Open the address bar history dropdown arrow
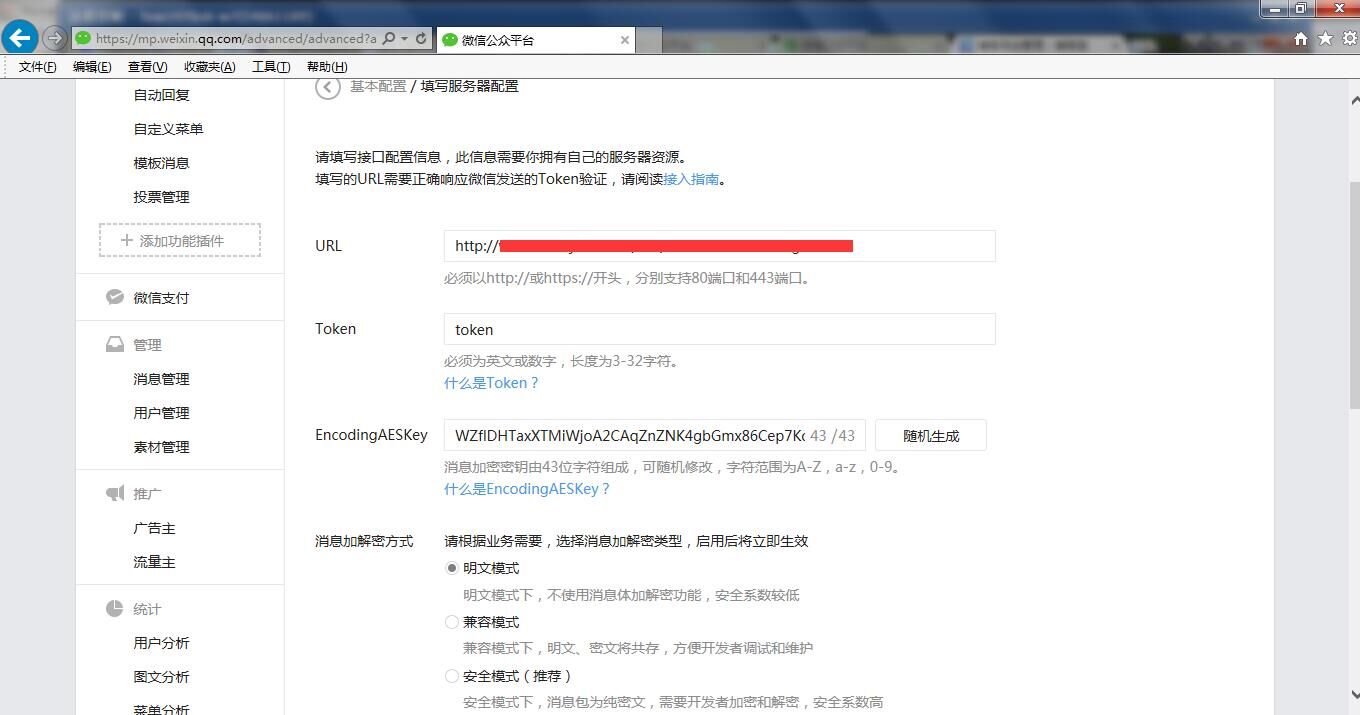The image size is (1360, 715). pyautogui.click(x=404, y=39)
